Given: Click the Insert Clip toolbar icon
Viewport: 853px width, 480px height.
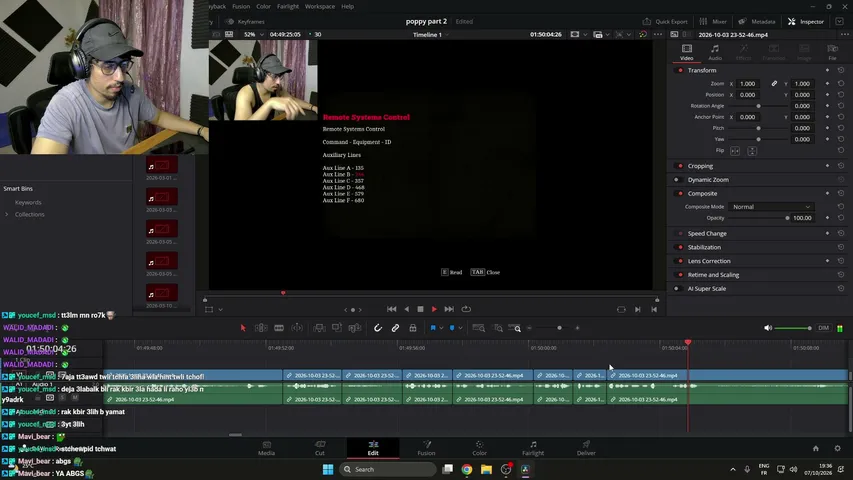Looking at the screenshot, I should tap(319, 328).
